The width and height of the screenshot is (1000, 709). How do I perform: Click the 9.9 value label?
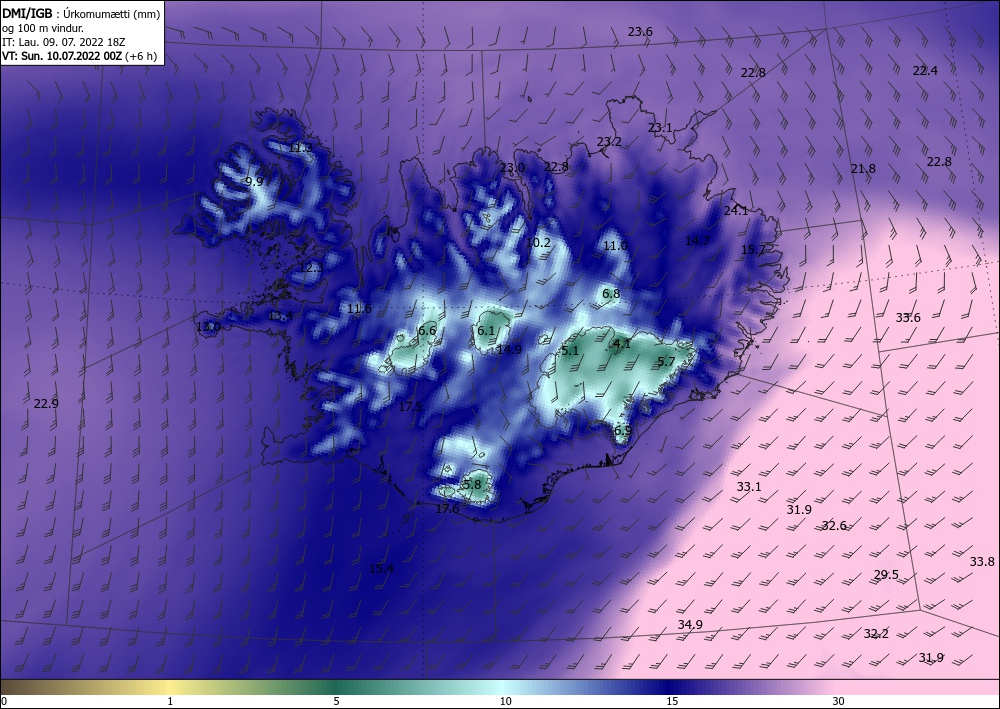[x=254, y=181]
